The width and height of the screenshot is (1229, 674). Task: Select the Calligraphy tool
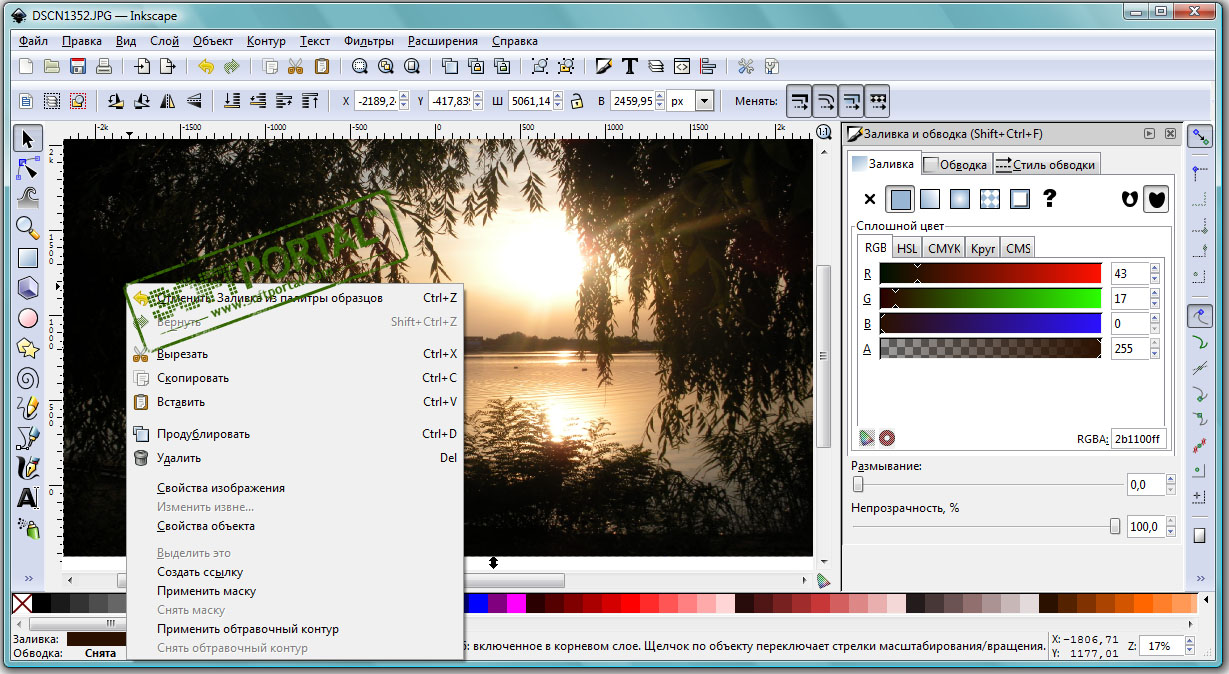[28, 467]
